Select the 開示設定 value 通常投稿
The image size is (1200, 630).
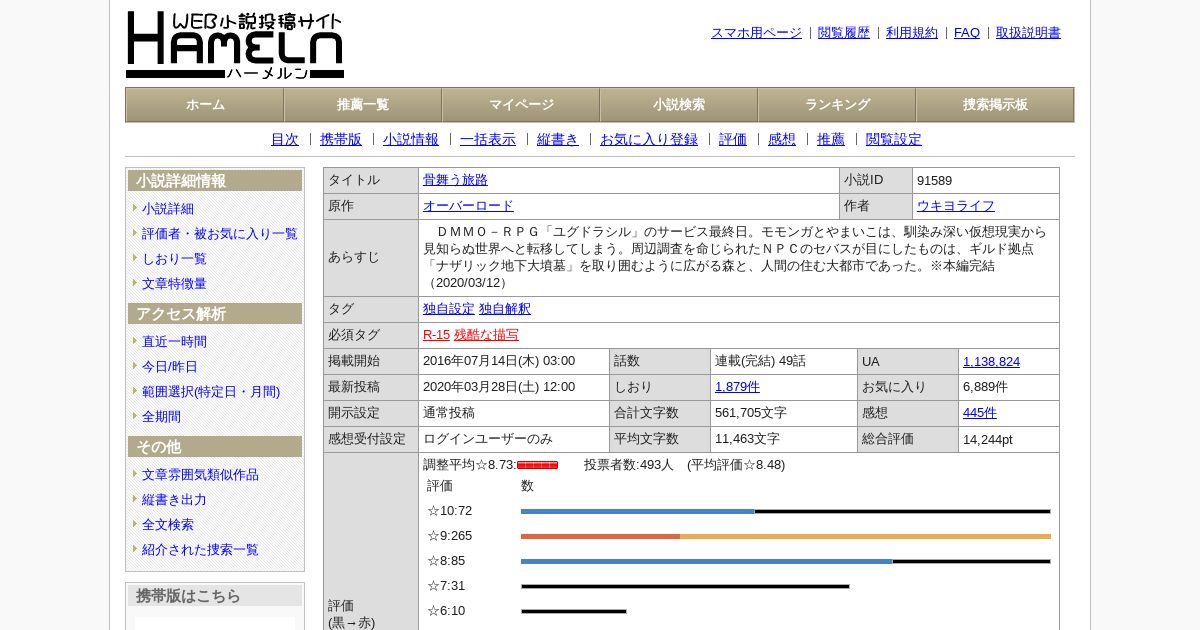pos(449,413)
